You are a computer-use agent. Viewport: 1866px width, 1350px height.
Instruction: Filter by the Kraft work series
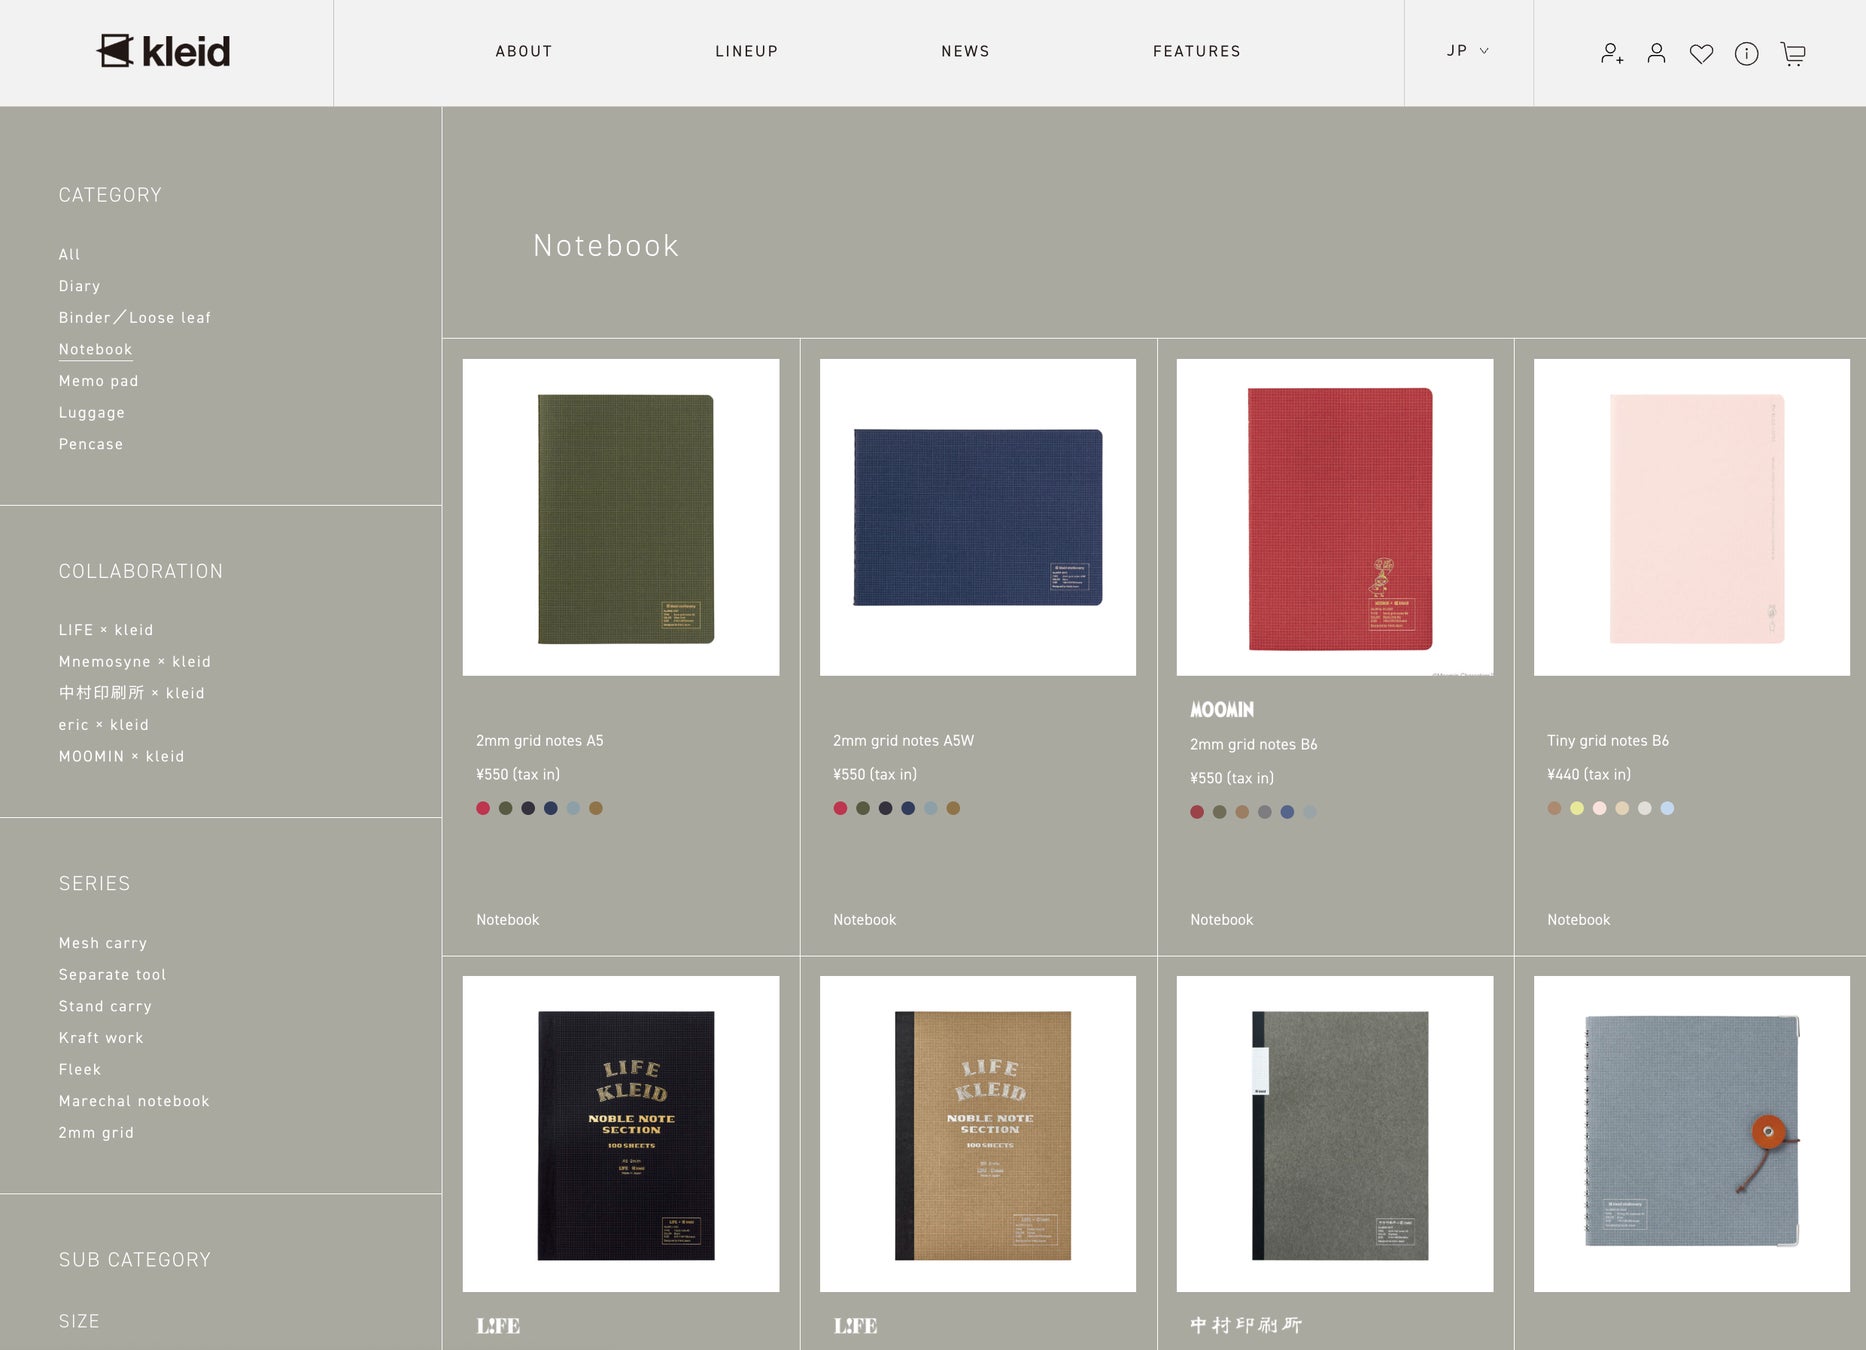tap(101, 1038)
